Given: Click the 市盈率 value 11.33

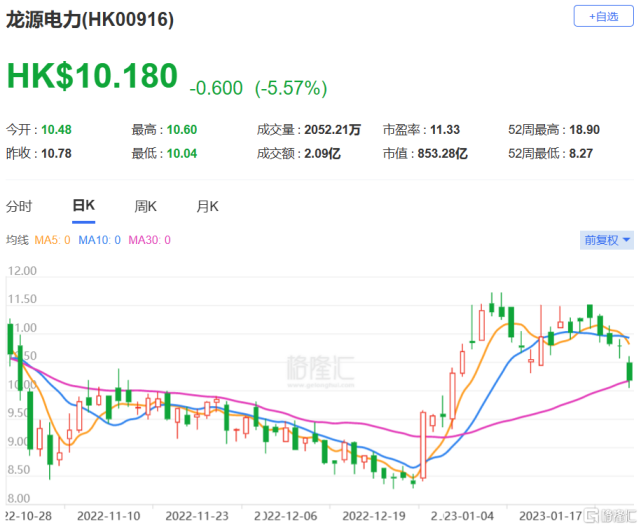Looking at the screenshot, I should point(445,130).
